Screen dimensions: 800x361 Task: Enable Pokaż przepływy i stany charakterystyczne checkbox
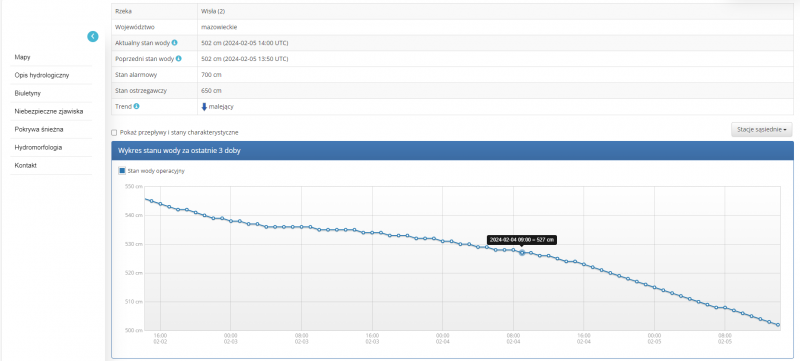[114, 133]
